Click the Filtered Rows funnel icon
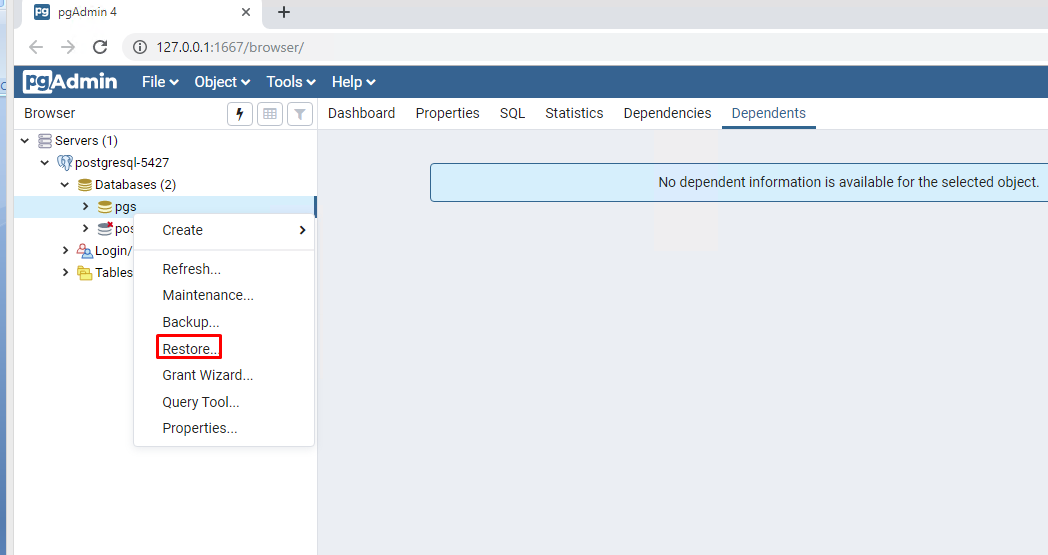Image resolution: width=1048 pixels, height=555 pixels. (x=300, y=114)
